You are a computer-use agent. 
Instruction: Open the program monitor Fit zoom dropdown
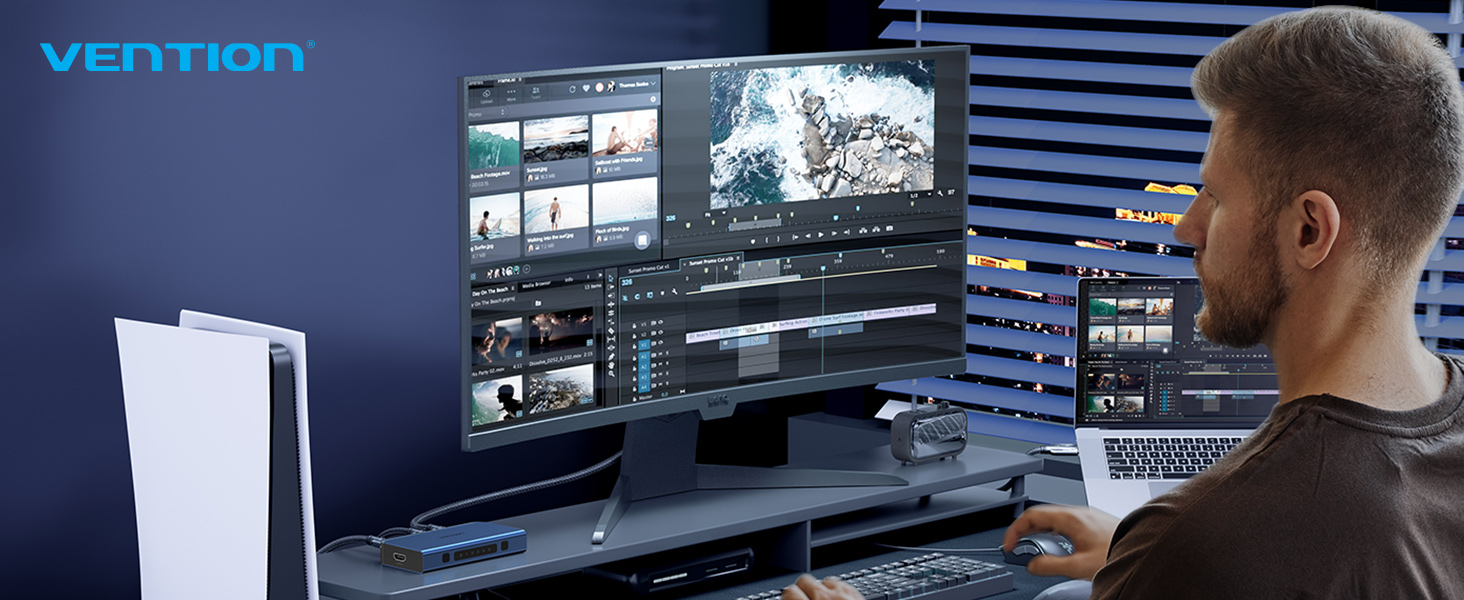pyautogui.click(x=715, y=214)
